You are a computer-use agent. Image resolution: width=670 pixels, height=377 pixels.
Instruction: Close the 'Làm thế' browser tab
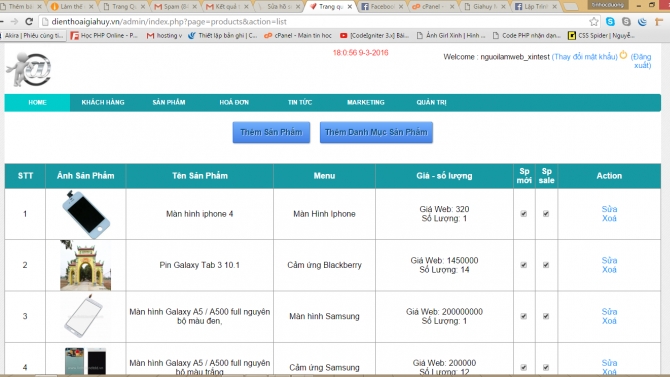(x=91, y=6)
